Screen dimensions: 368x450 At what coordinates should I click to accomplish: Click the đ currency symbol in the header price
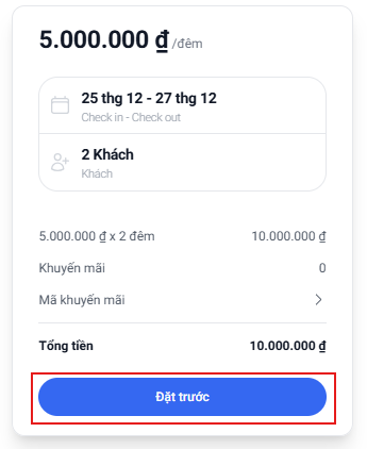[162, 41]
